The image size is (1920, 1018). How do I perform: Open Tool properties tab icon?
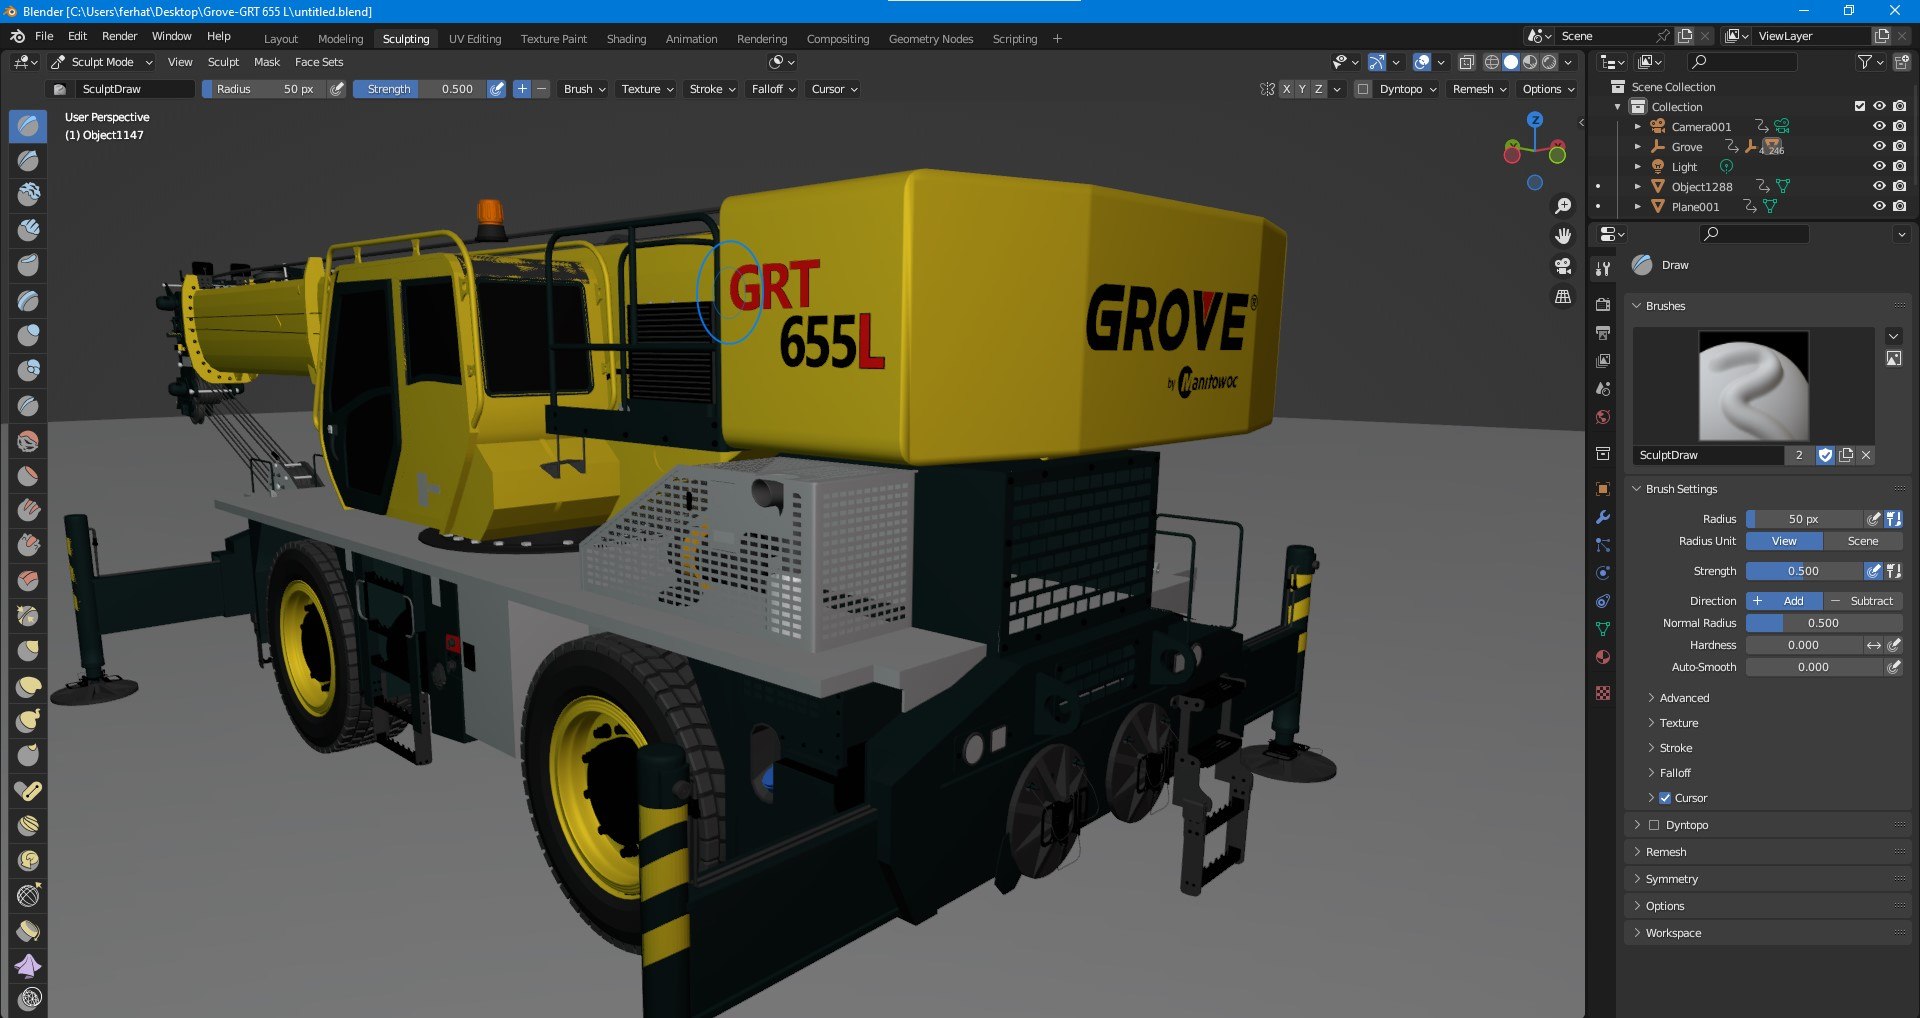1603,269
